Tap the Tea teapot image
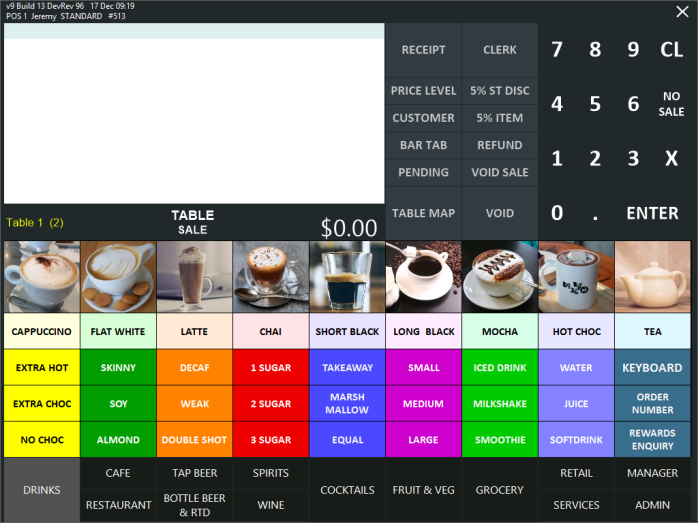 652,277
